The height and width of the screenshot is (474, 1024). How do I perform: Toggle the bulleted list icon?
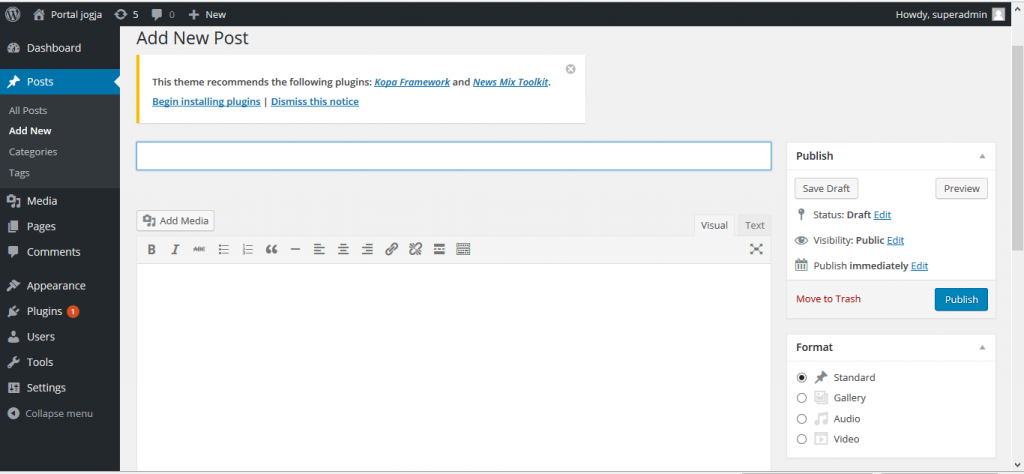point(224,249)
